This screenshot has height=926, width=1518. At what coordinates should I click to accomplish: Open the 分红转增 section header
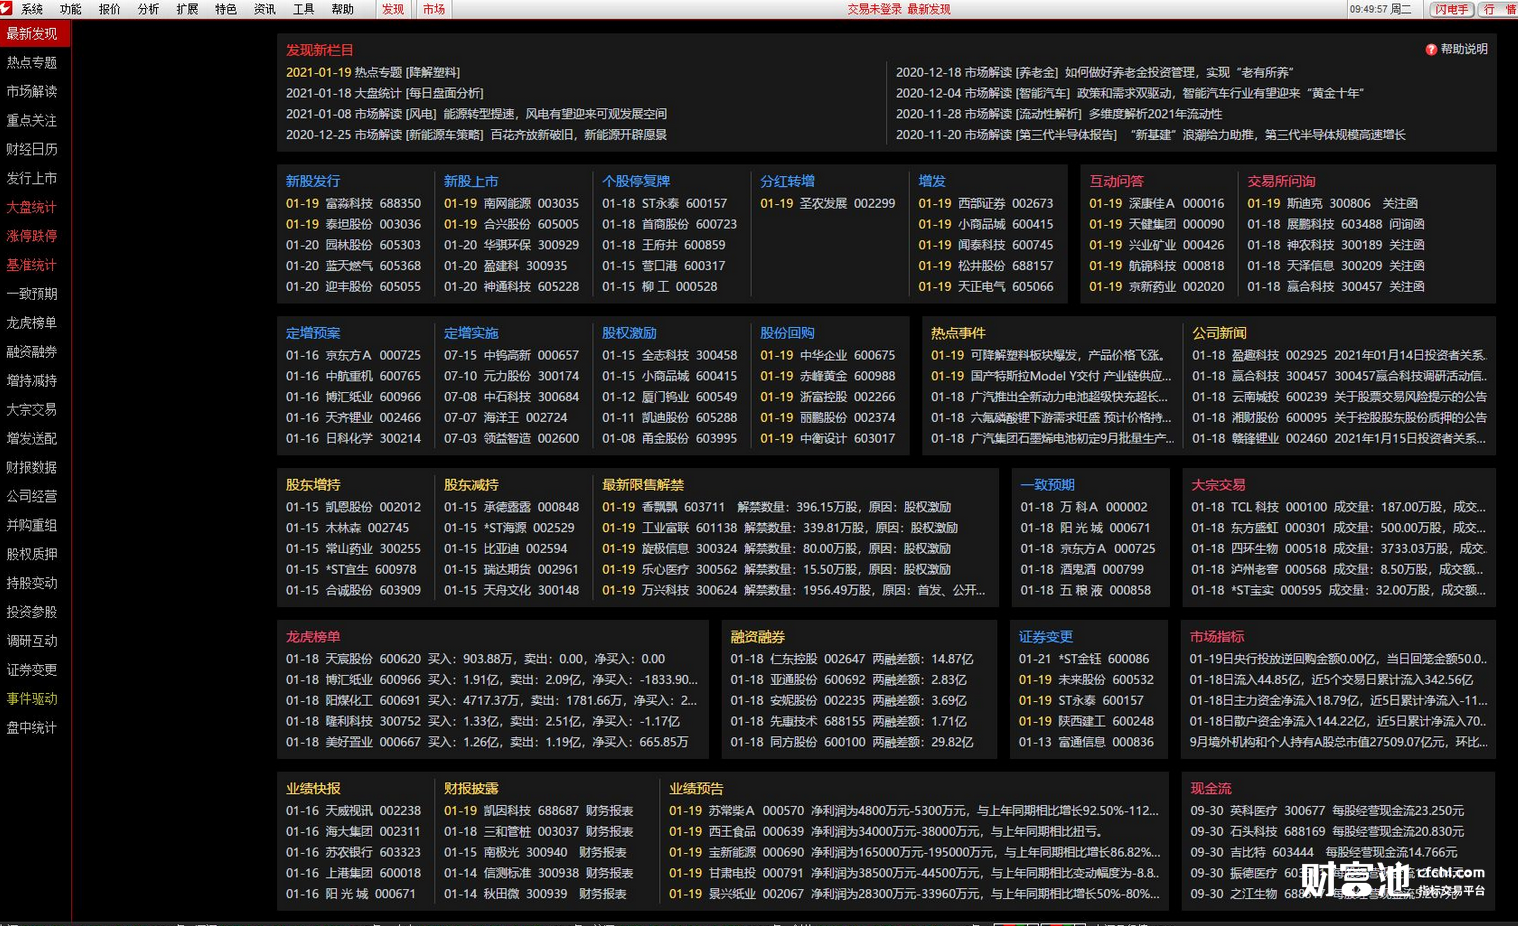click(787, 181)
